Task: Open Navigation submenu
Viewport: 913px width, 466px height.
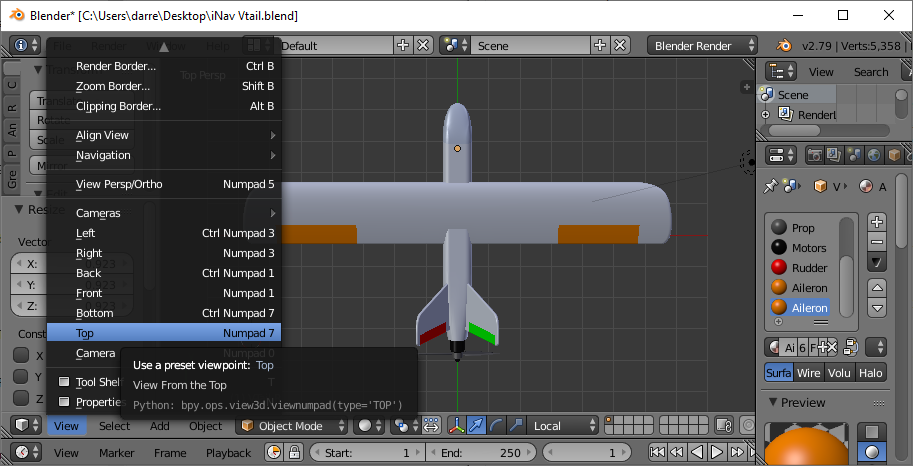Action: (164, 155)
